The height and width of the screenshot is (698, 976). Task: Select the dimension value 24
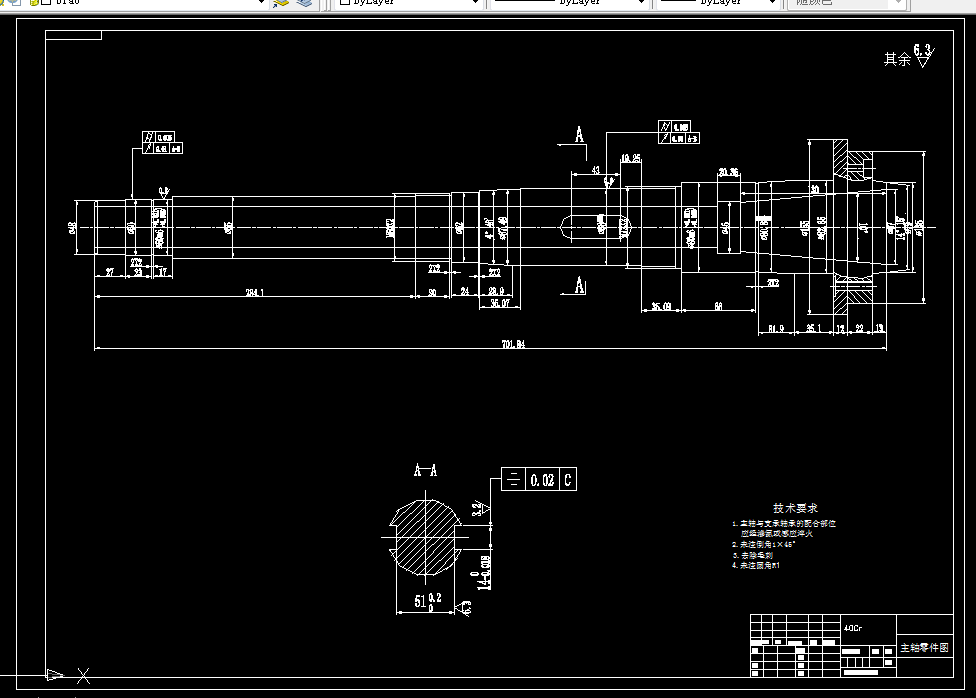tap(464, 291)
